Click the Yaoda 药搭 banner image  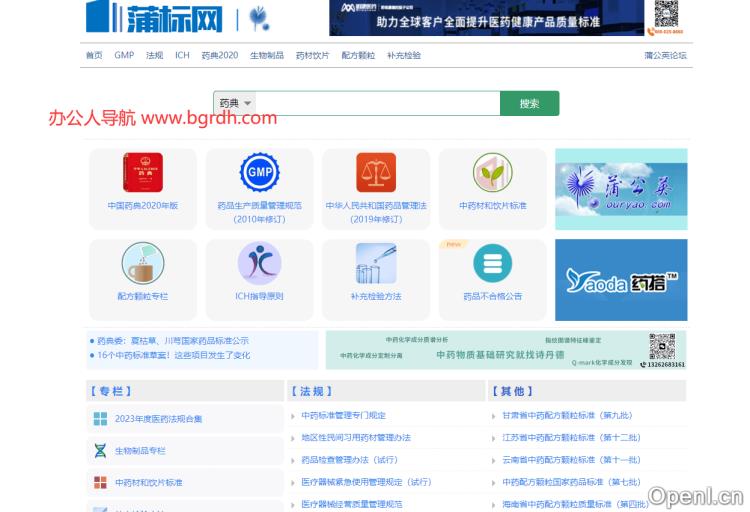[x=621, y=280]
